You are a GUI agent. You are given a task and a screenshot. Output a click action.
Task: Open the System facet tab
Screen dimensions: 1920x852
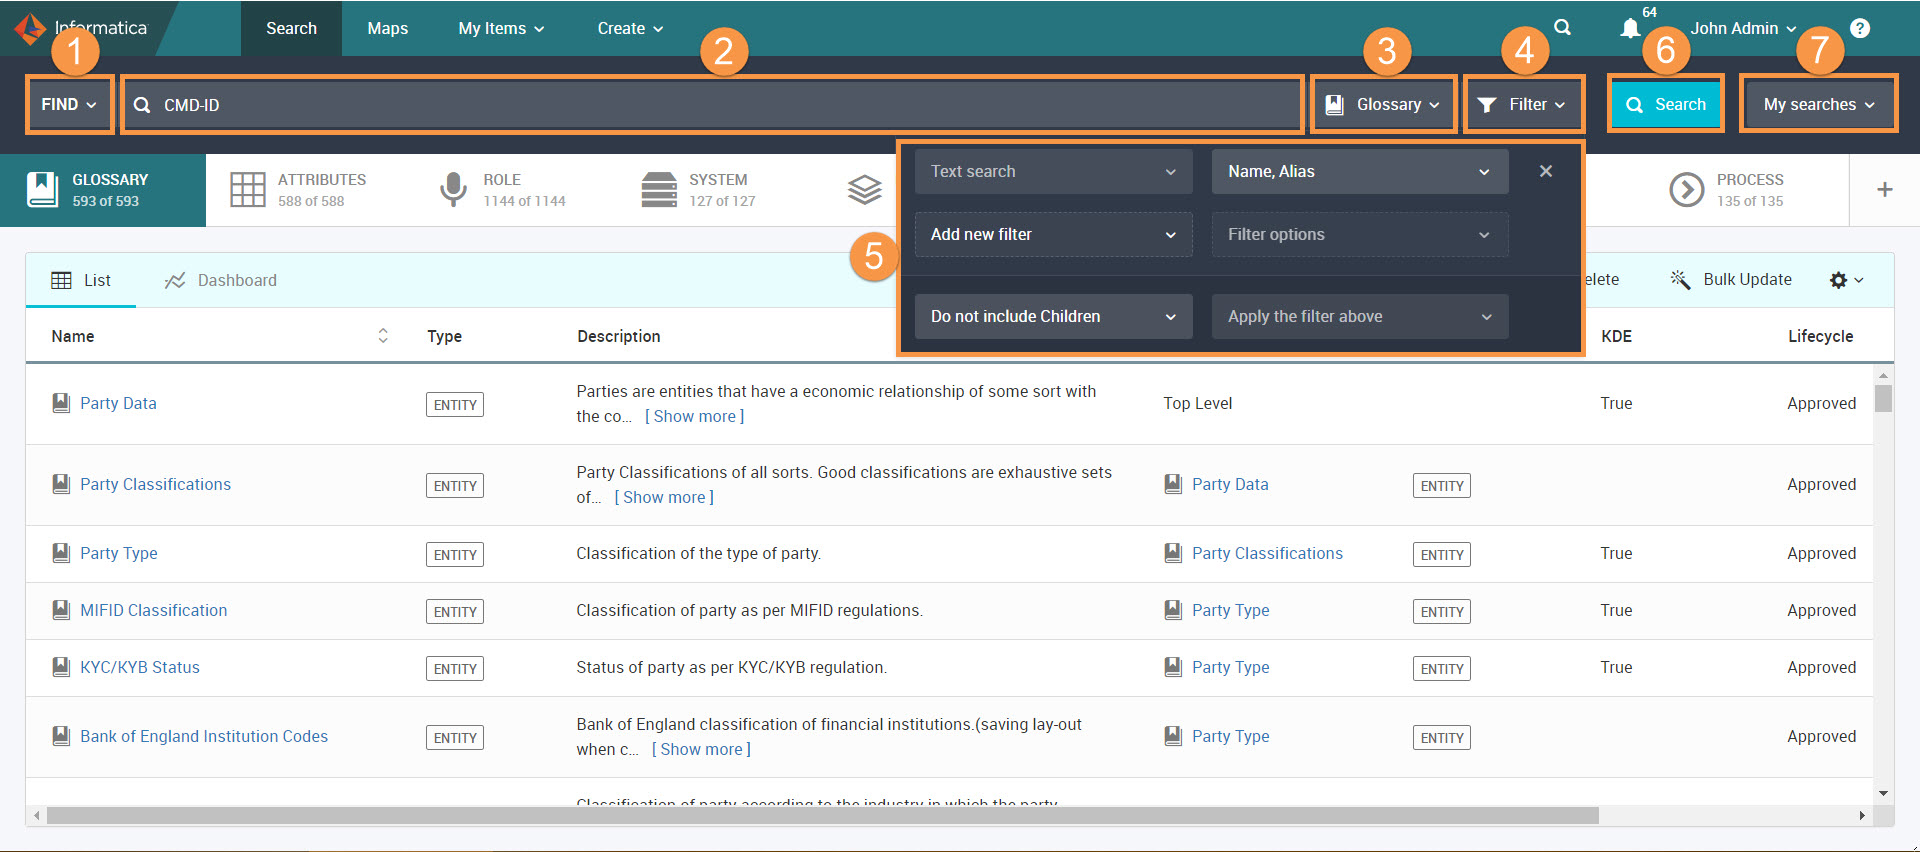(x=698, y=190)
